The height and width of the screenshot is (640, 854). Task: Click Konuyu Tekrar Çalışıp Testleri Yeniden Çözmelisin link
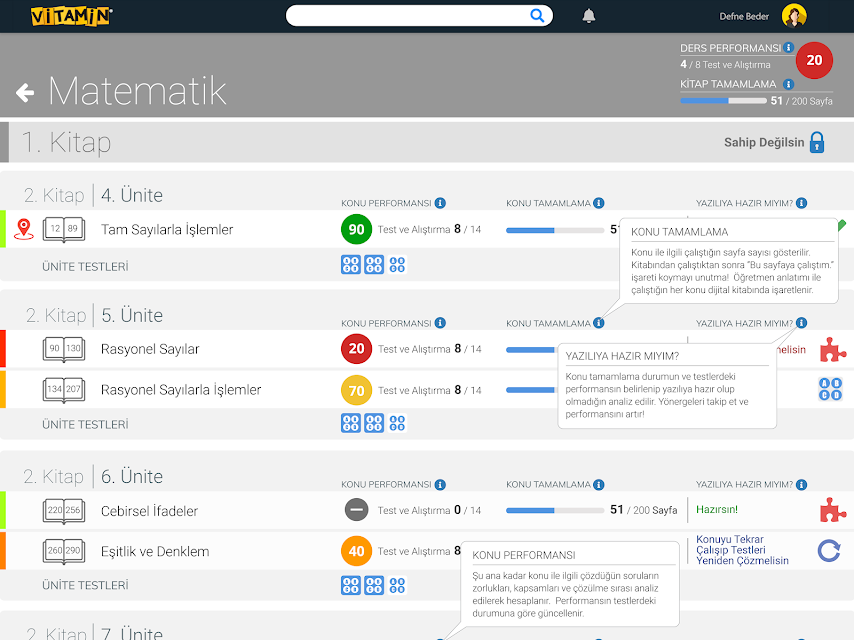tap(742, 550)
